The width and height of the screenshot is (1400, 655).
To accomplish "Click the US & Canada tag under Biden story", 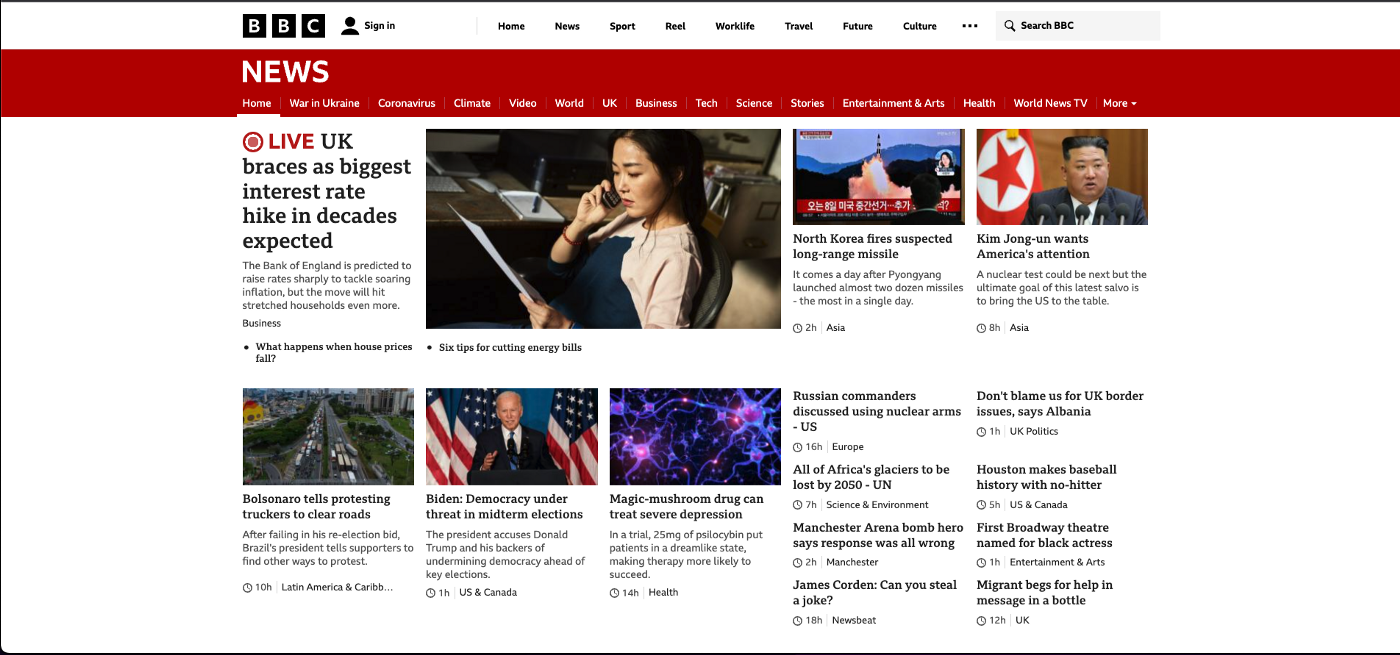I will 488,593.
